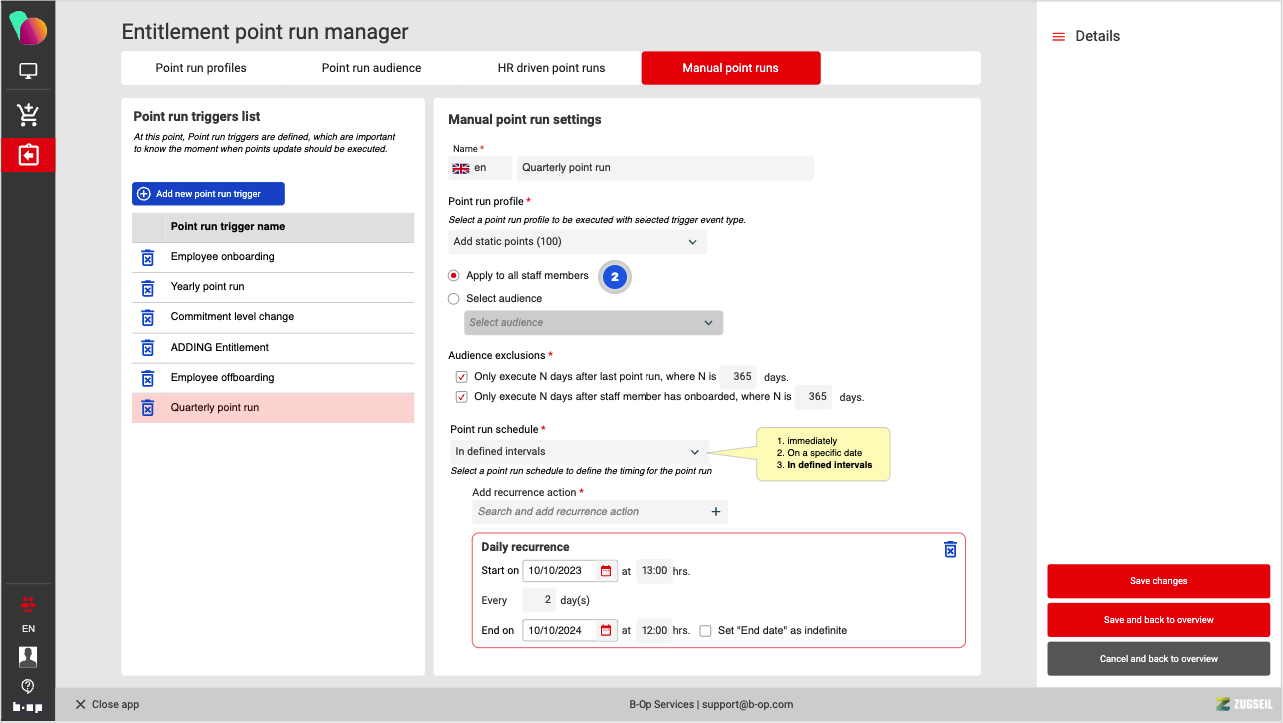This screenshot has width=1283, height=723.
Task: Click Add new point run trigger
Action: point(208,194)
